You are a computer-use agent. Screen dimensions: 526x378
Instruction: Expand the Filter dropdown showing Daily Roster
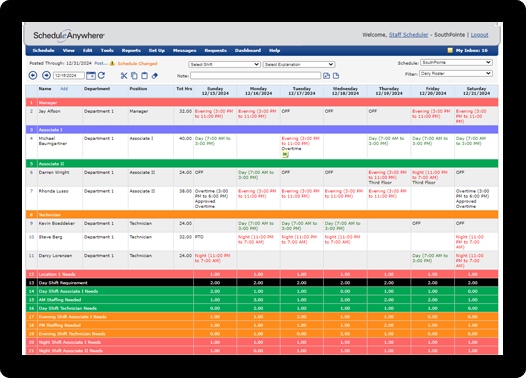(456, 73)
